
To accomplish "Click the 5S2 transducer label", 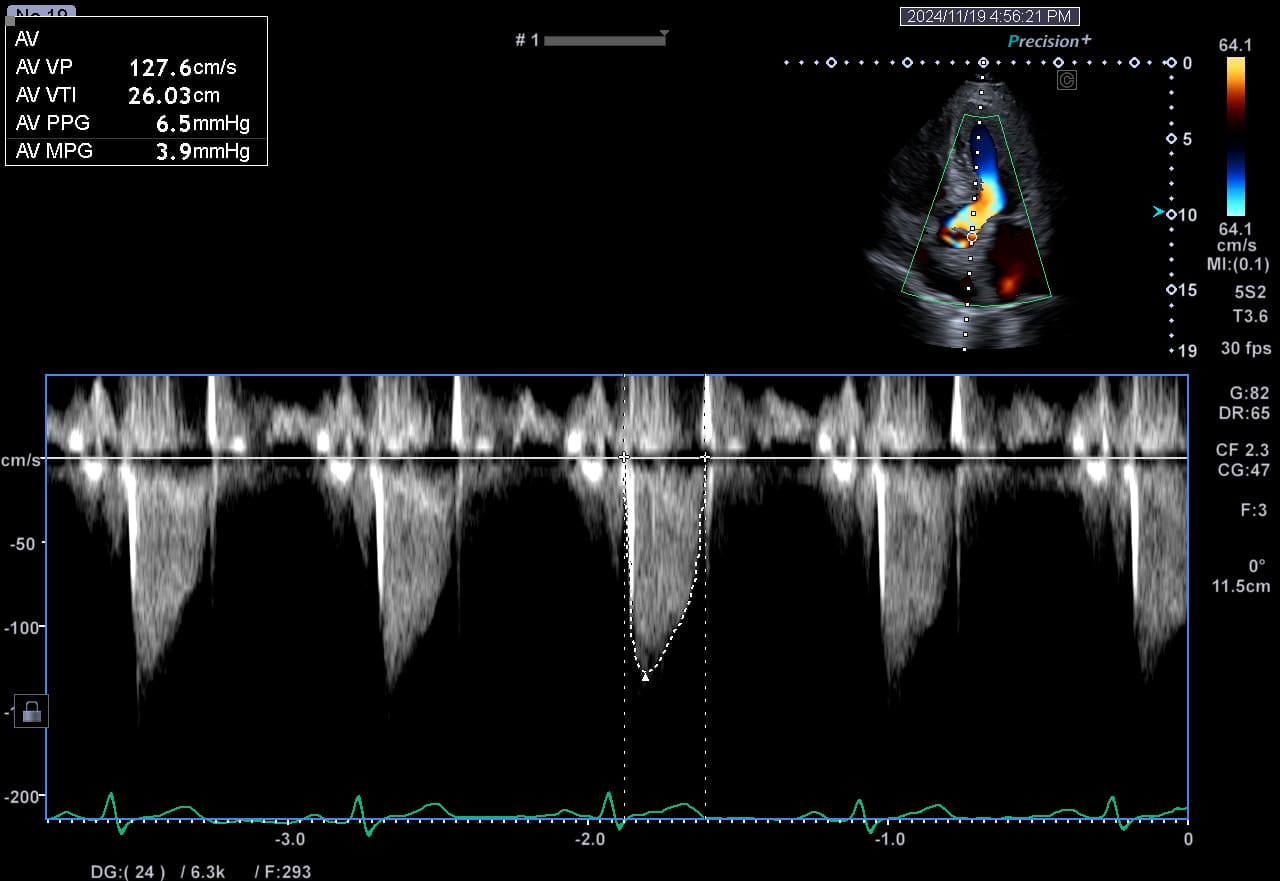I will point(1250,293).
